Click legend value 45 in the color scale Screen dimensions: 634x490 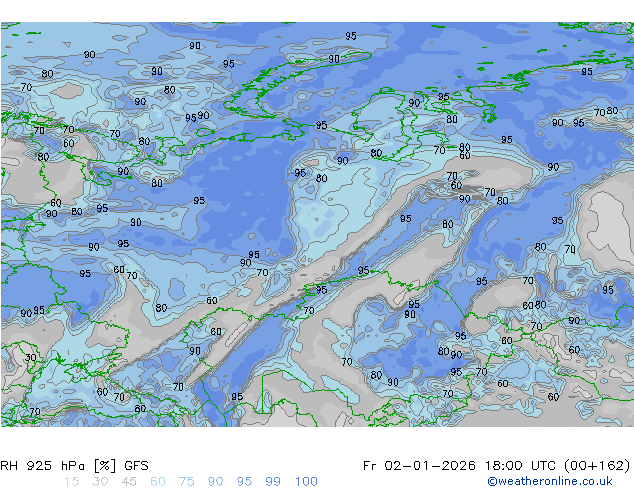129,482
